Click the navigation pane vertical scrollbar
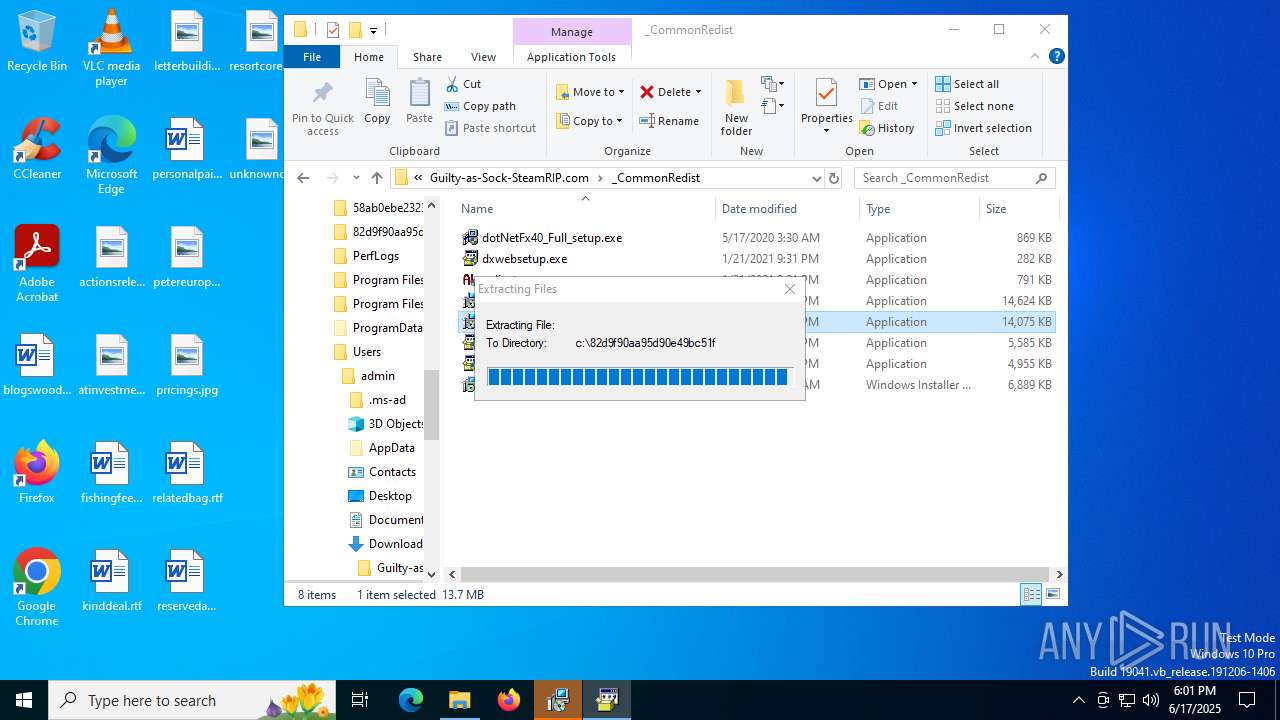This screenshot has width=1280, height=720. (x=431, y=405)
